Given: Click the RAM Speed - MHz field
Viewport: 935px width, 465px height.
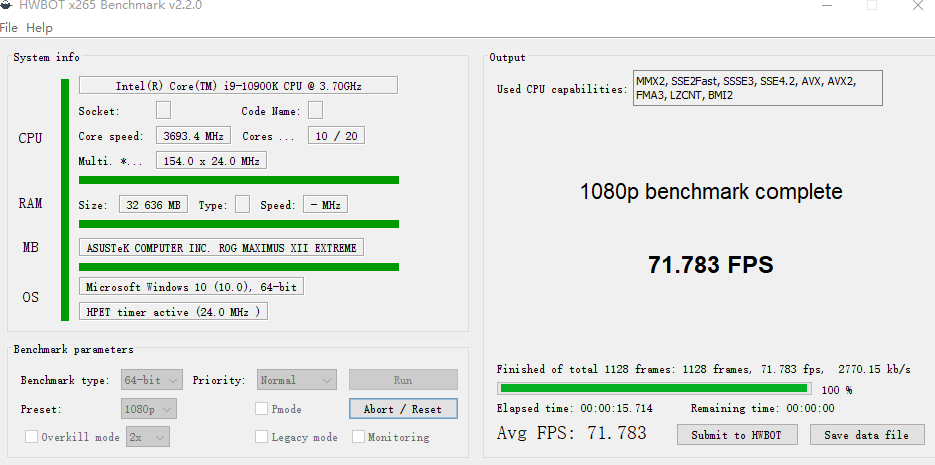Looking at the screenshot, I should click(x=326, y=204).
